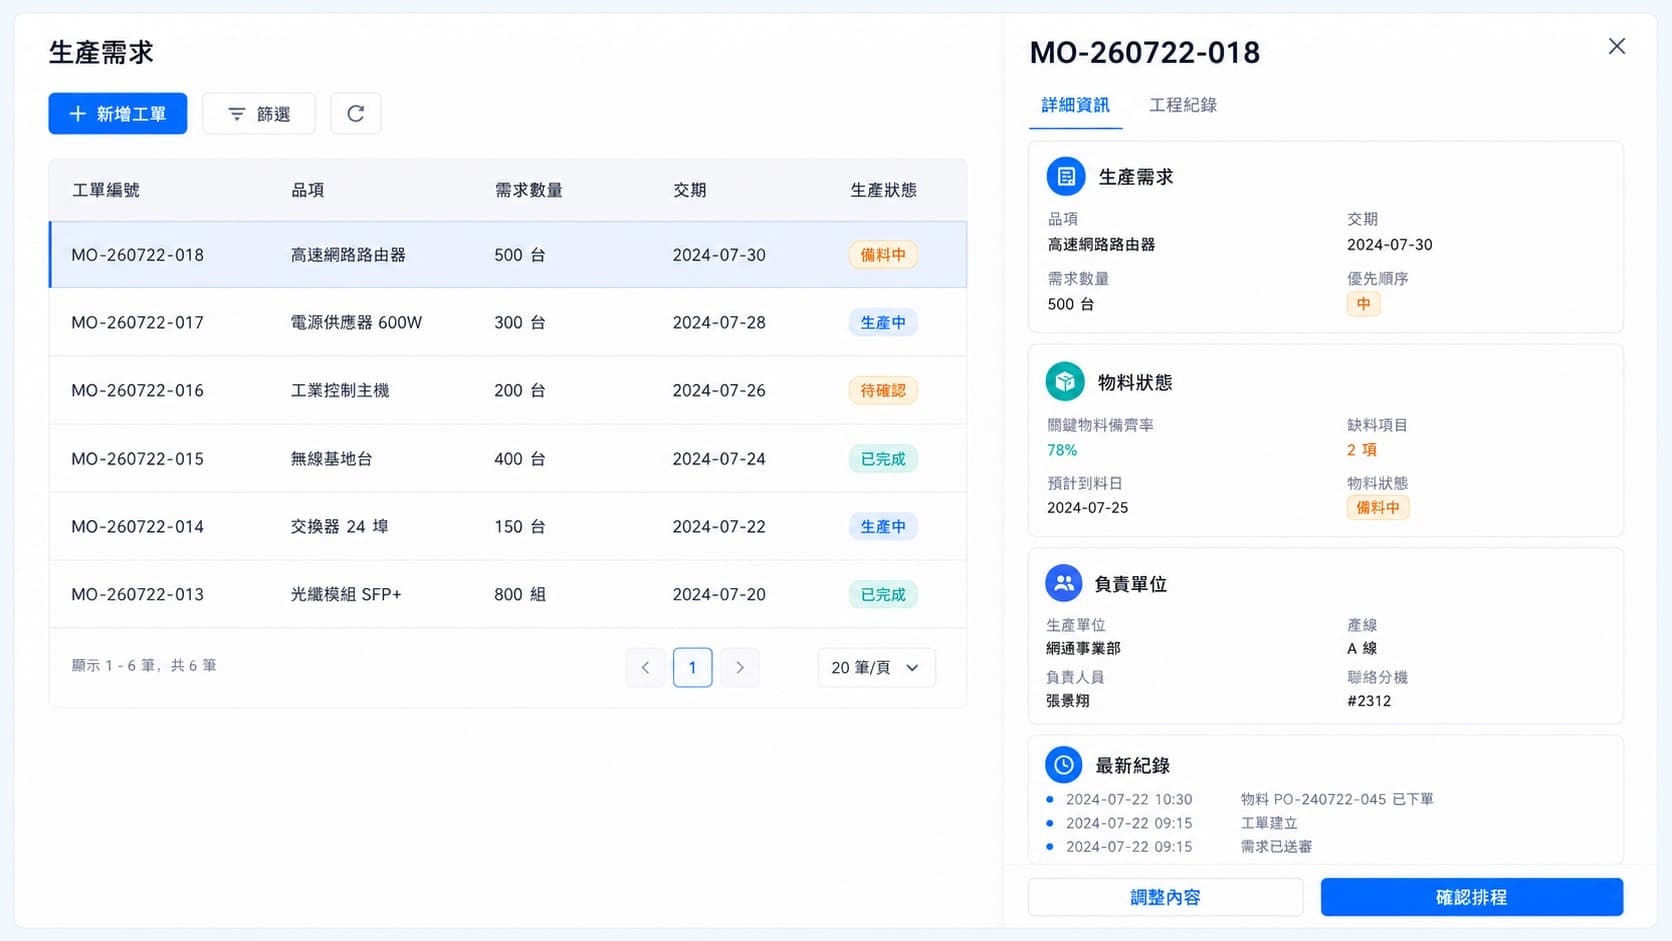Select row MO-260722-018
Screen dimensions: 1672x941
508,255
